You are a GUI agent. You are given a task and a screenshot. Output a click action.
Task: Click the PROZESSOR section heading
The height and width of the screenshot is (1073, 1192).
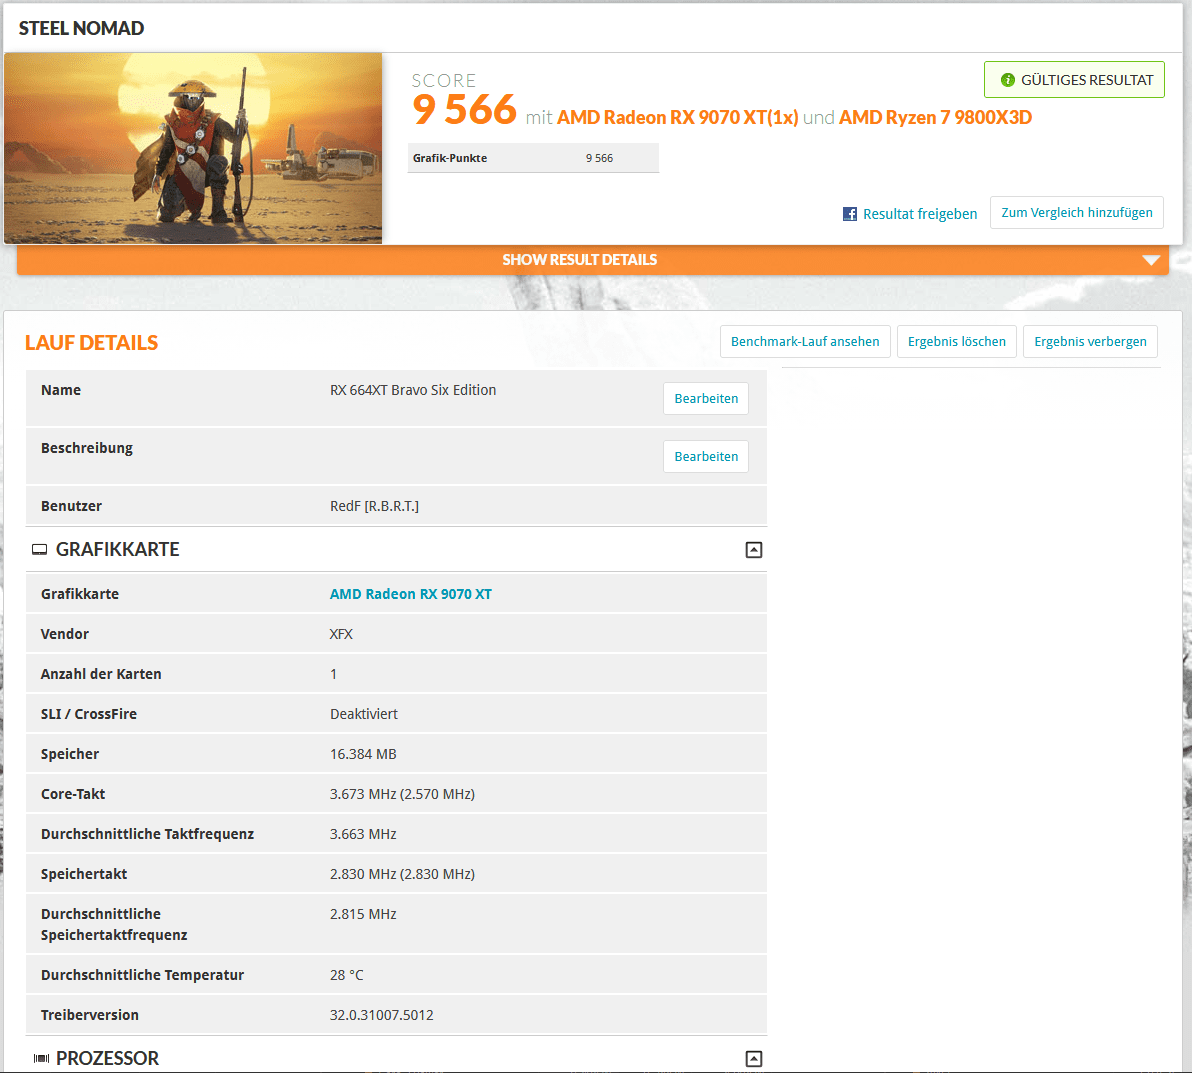[107, 1059]
